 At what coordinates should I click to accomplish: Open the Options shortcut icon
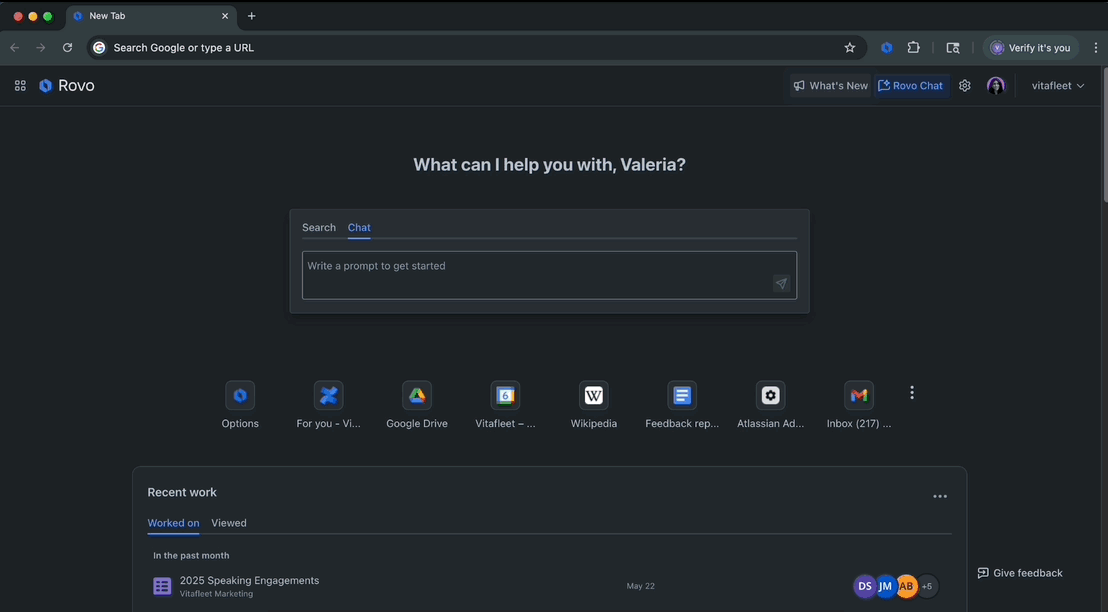(x=240, y=395)
